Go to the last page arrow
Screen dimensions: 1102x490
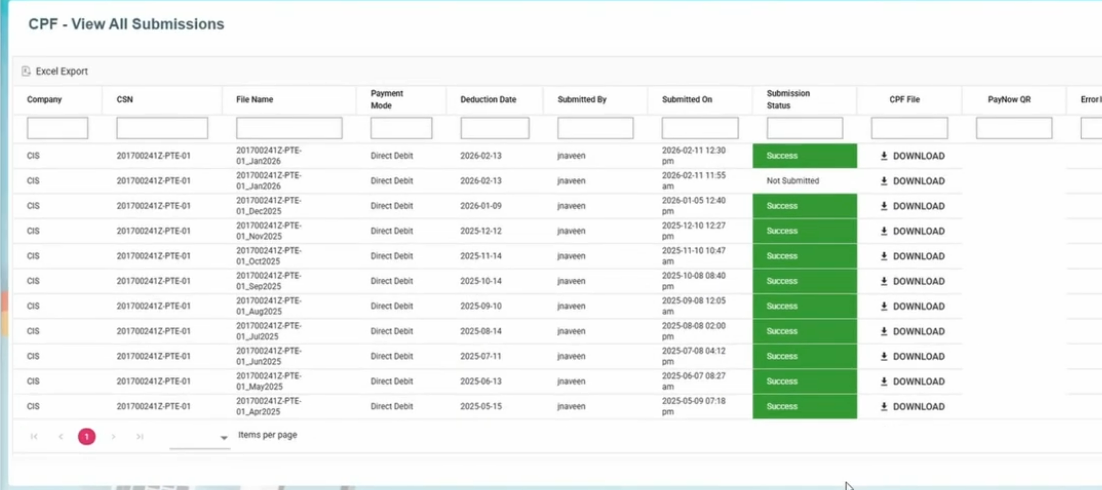pos(140,437)
